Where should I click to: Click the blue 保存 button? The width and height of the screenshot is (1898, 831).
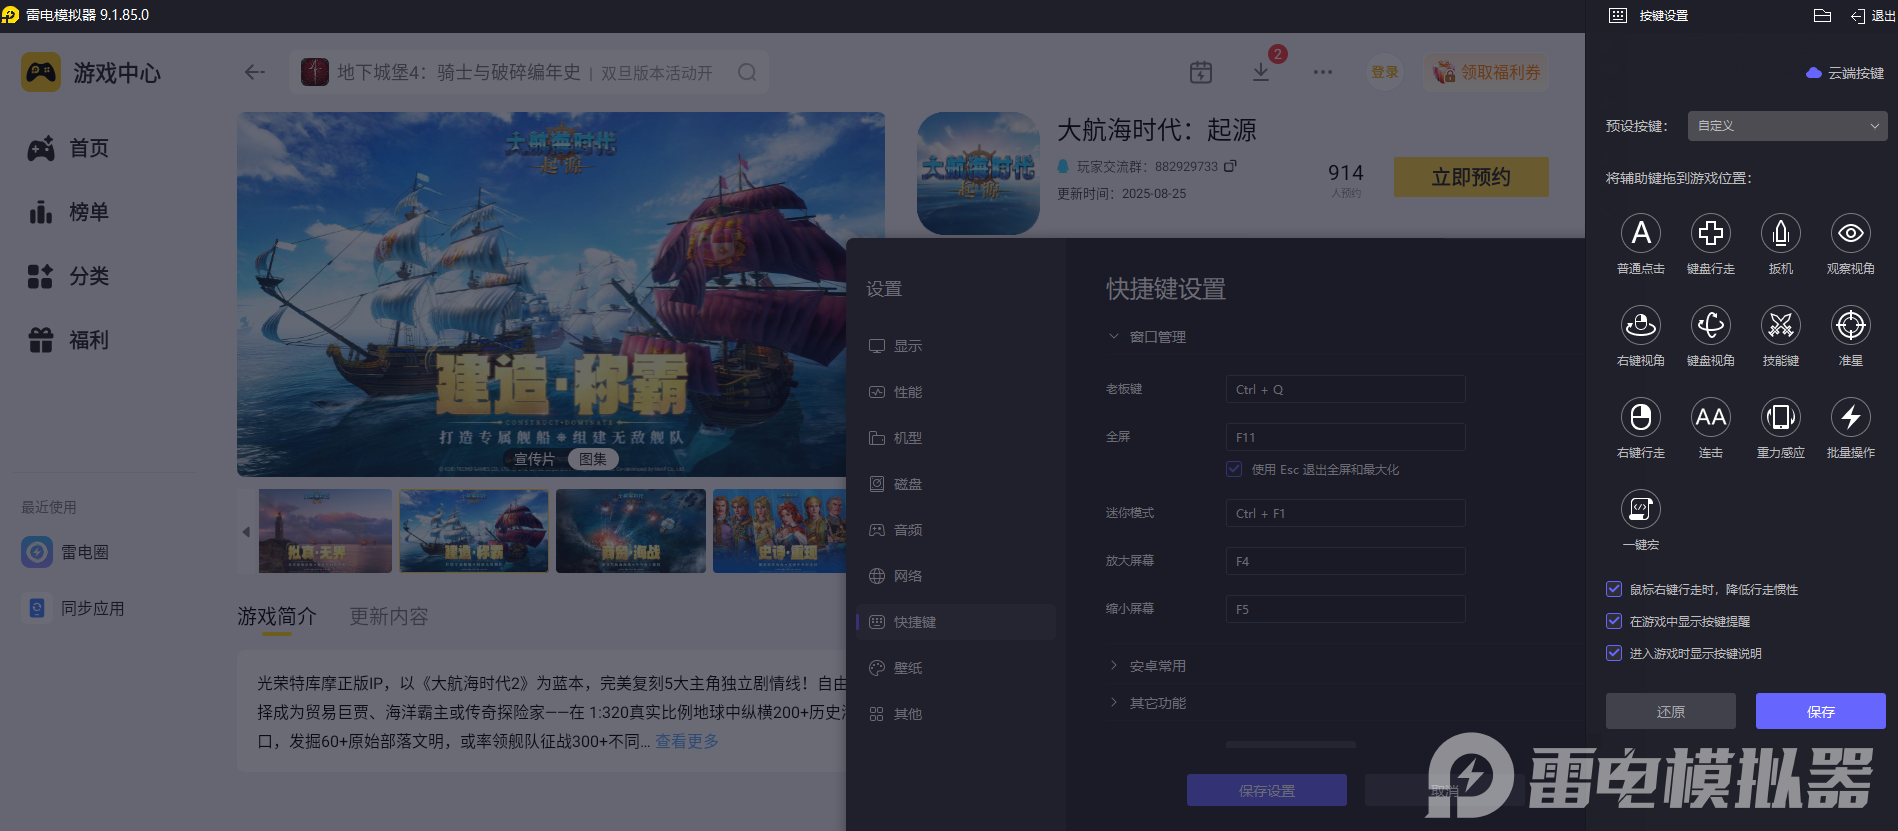point(1820,711)
